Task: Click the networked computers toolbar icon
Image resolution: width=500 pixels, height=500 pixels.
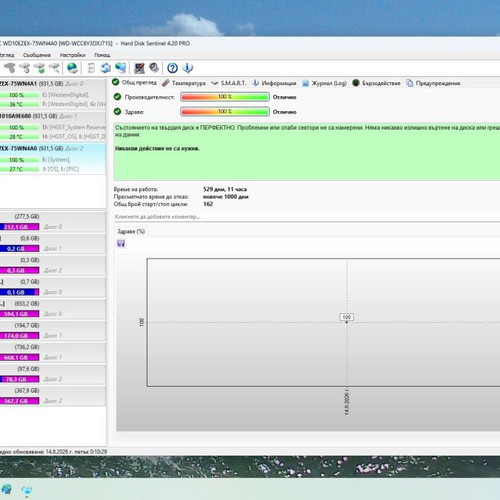Action: (120, 68)
